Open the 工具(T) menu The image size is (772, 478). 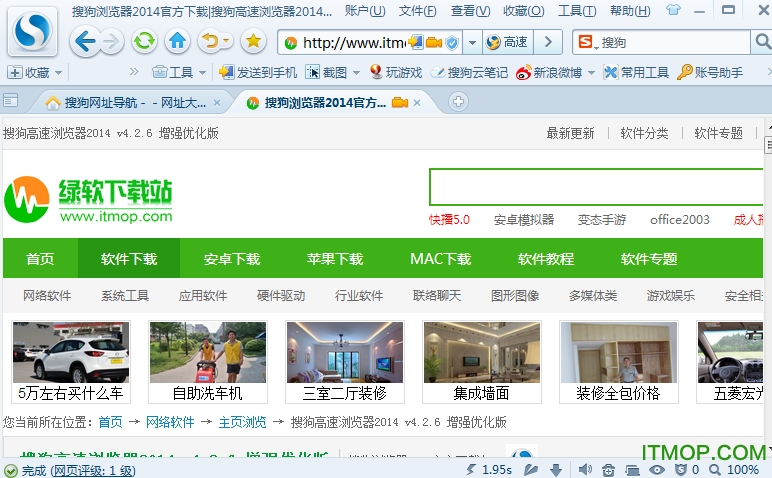[577, 10]
